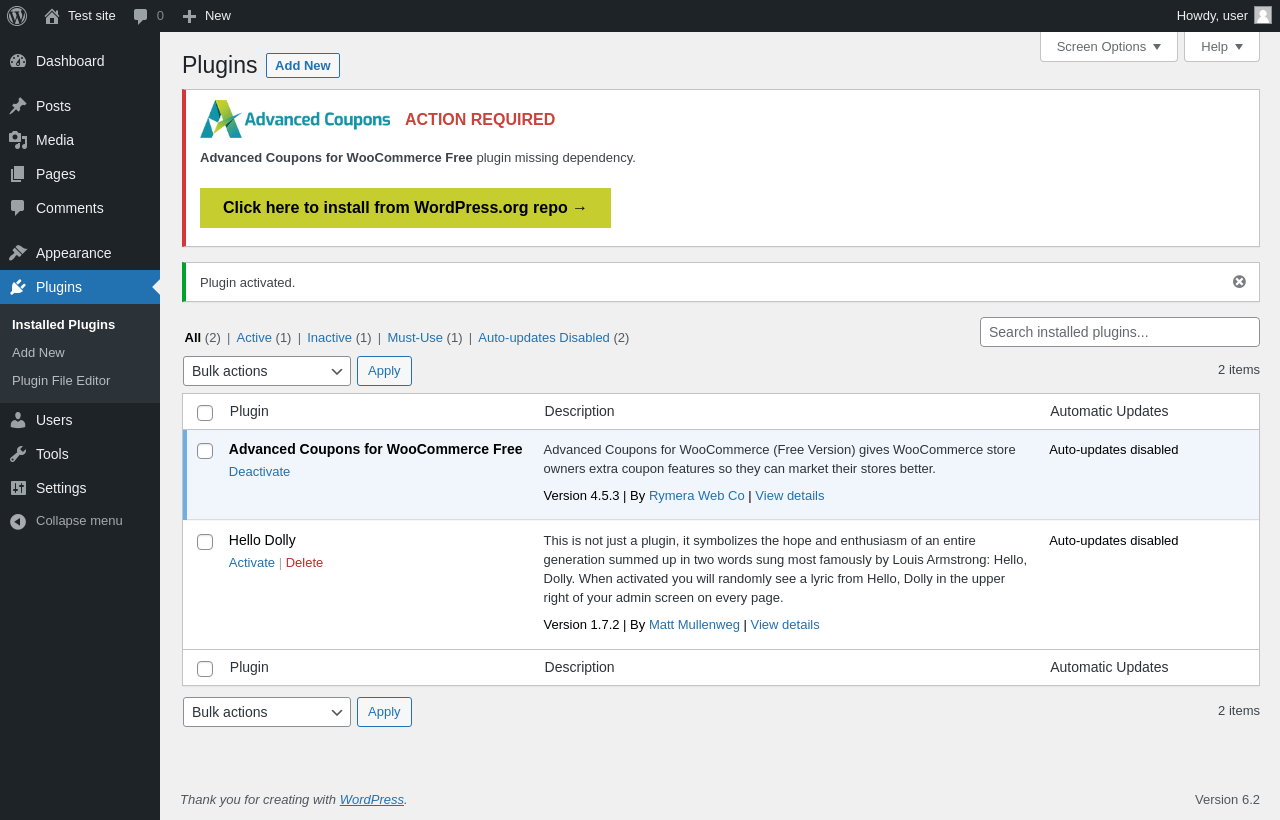Click the WordPress logo icon in admin bar
1280x820 pixels.
click(x=17, y=16)
